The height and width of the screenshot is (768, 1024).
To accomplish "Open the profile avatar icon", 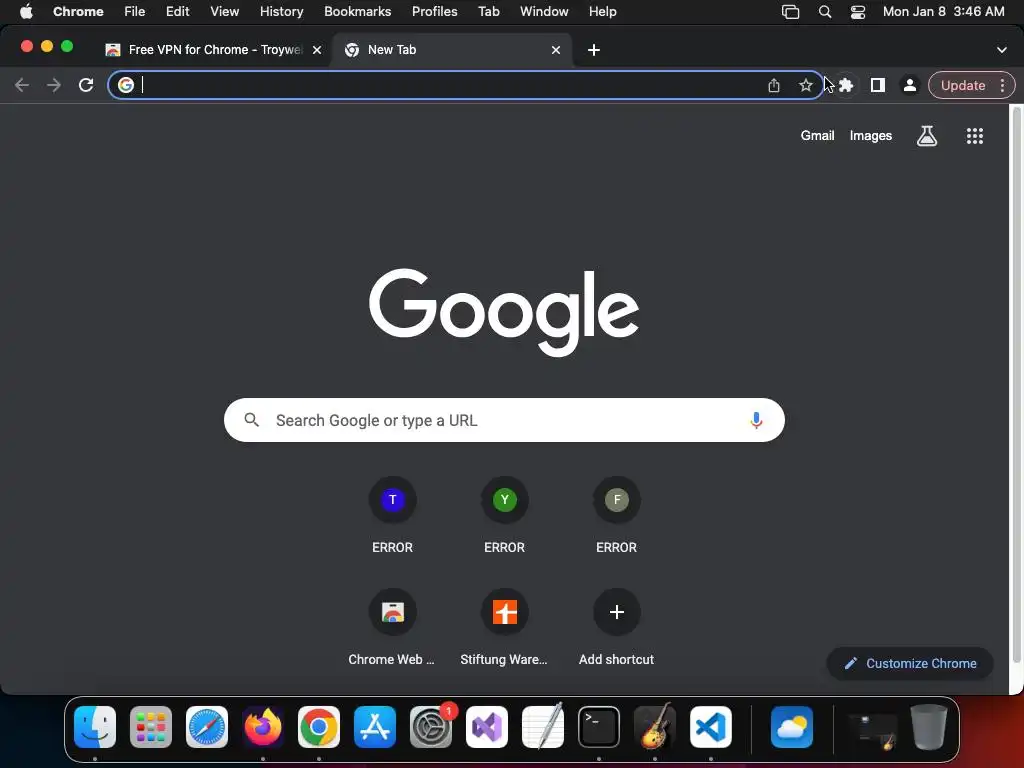I will [909, 85].
